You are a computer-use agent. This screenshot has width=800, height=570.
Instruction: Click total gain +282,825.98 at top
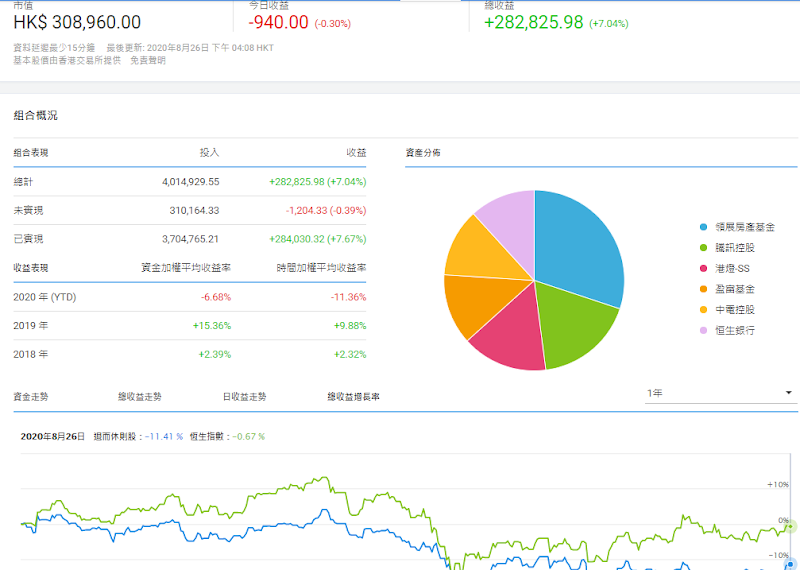[x=534, y=22]
